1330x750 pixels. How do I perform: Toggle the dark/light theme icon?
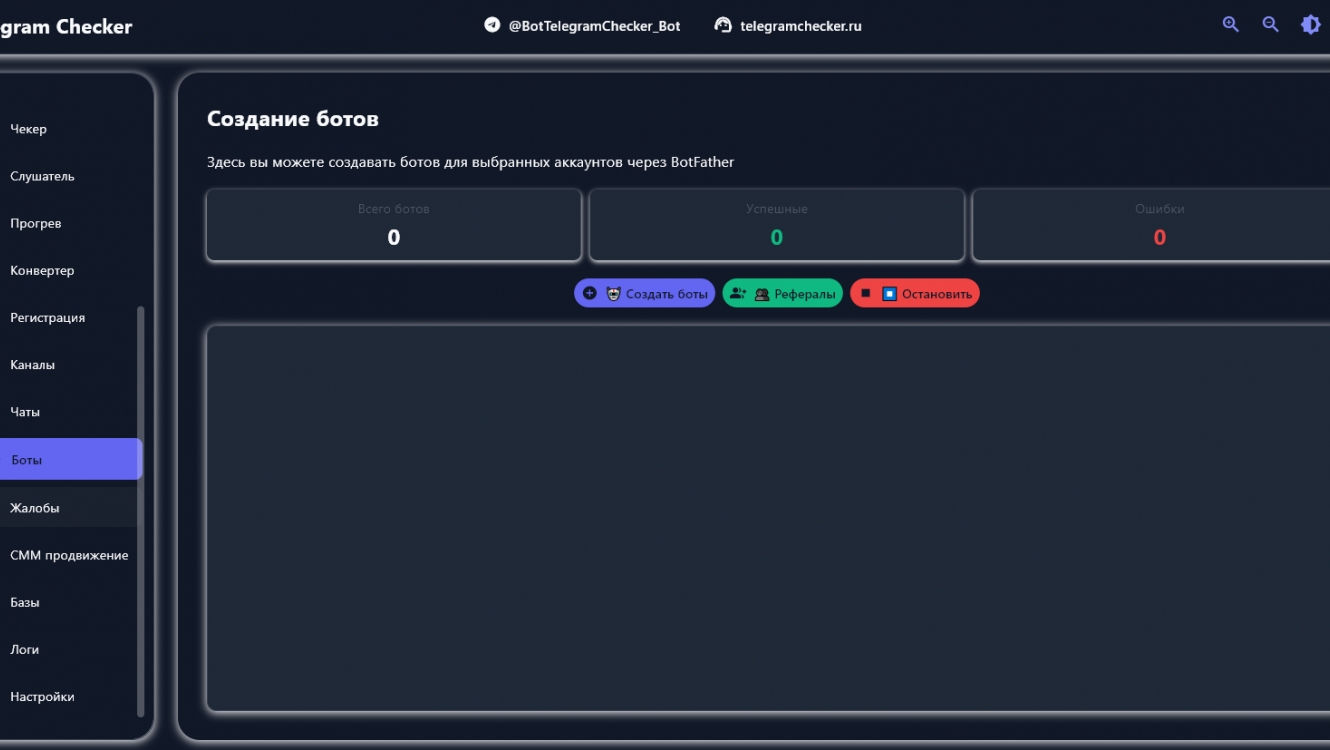click(1310, 25)
